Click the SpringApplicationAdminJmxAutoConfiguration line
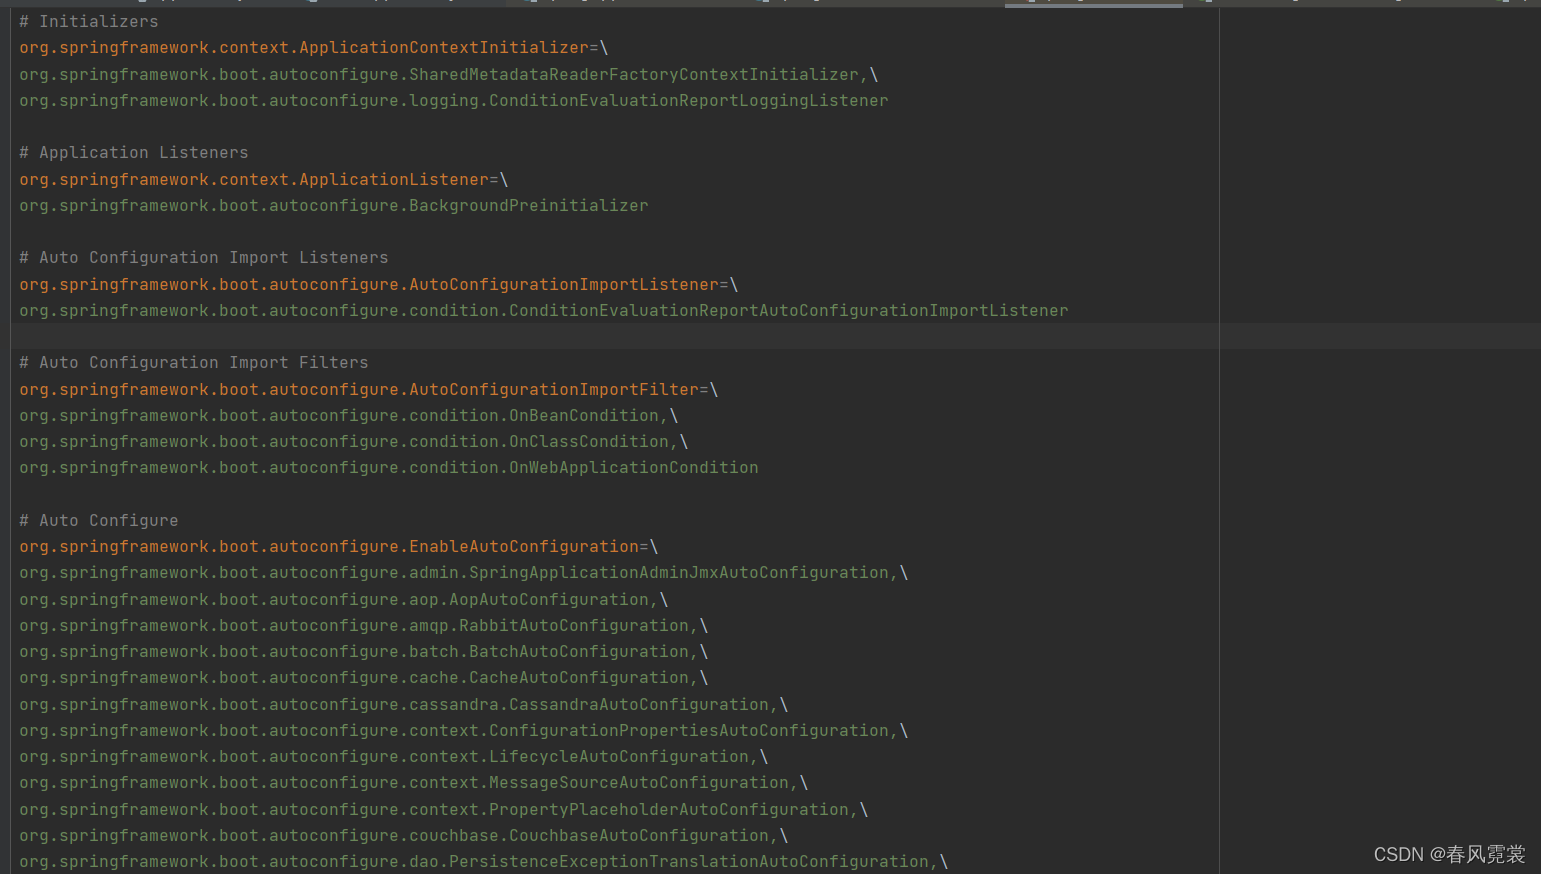Screen dimensions: 1541x874 464,572
